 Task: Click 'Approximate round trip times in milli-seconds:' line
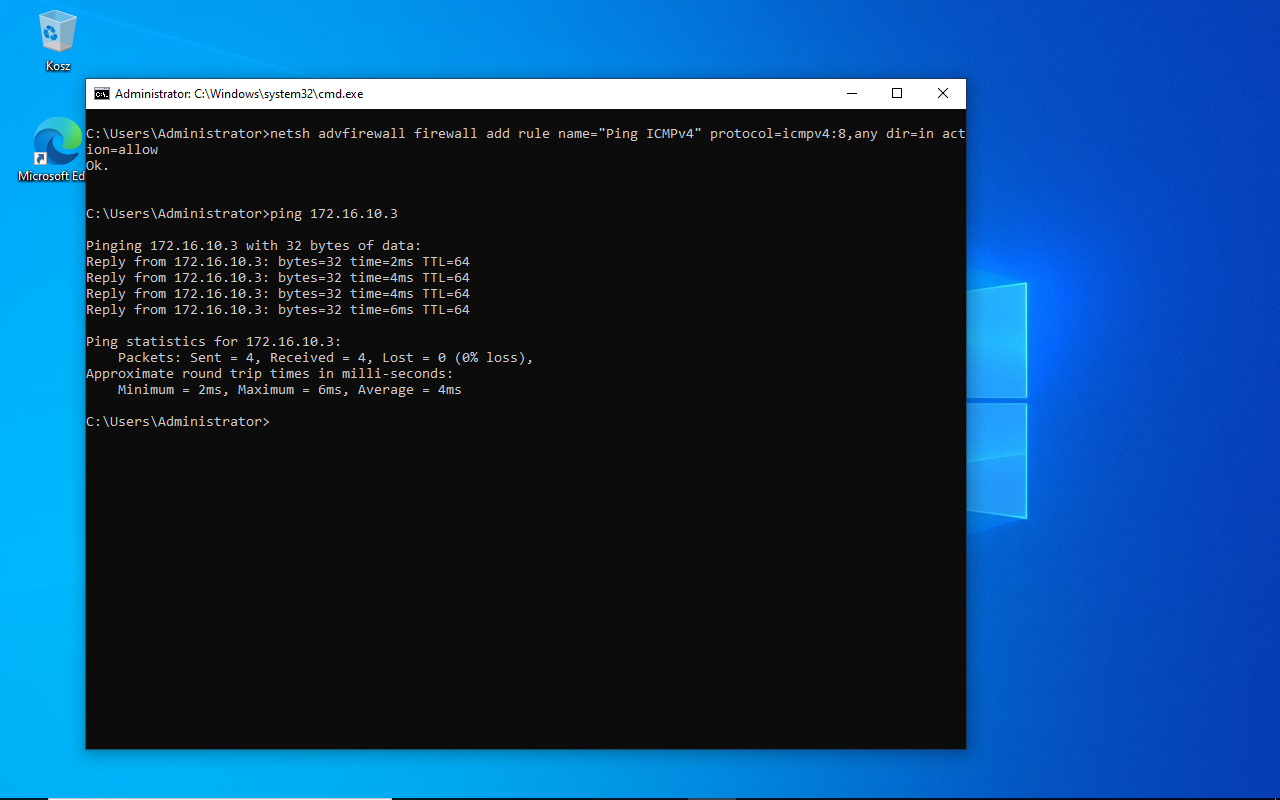click(270, 374)
